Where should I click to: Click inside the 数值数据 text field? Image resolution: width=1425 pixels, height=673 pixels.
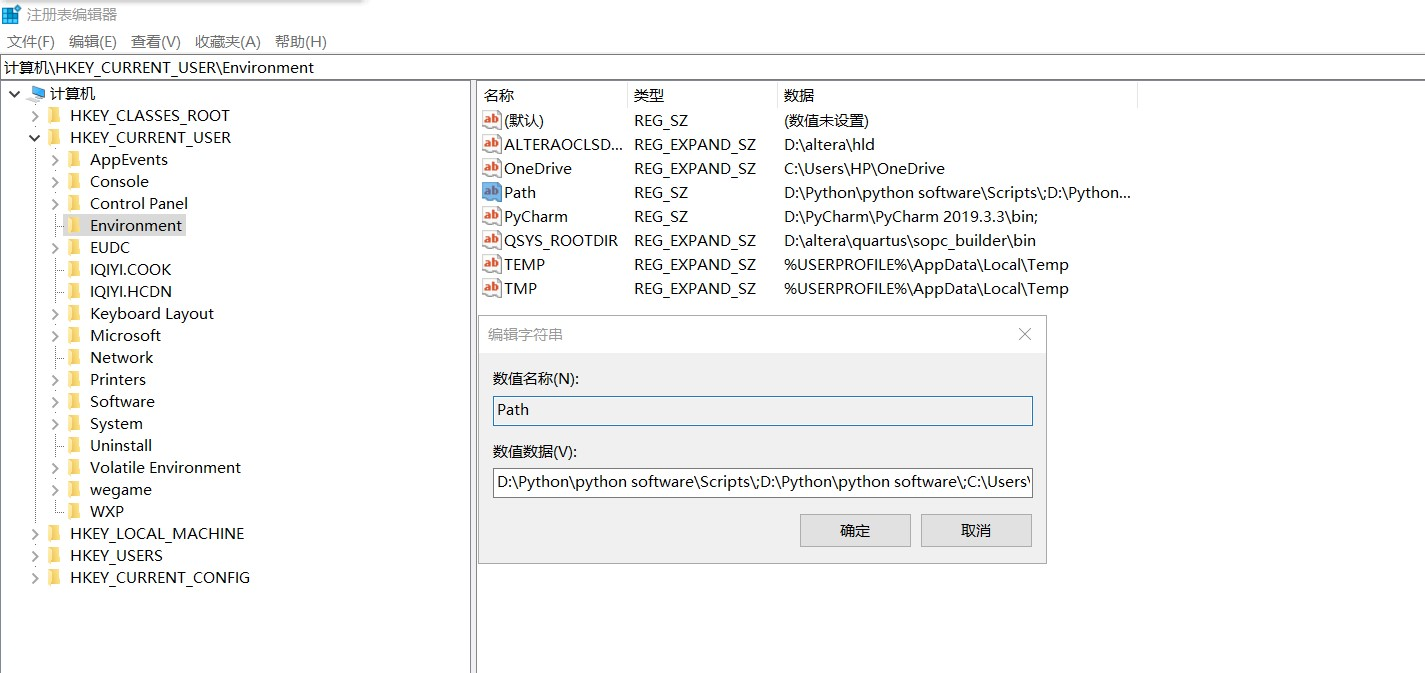tap(761, 481)
